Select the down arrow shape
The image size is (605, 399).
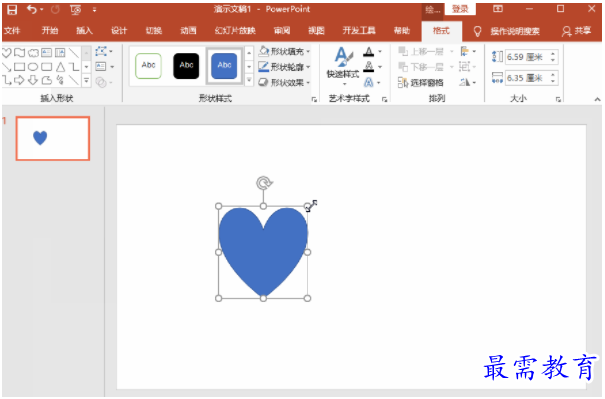click(33, 80)
